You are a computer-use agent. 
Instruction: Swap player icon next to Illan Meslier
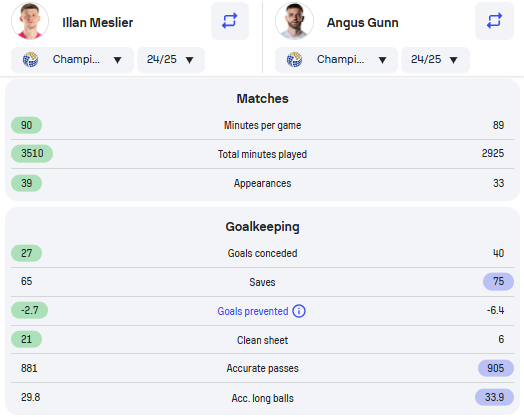(x=230, y=21)
